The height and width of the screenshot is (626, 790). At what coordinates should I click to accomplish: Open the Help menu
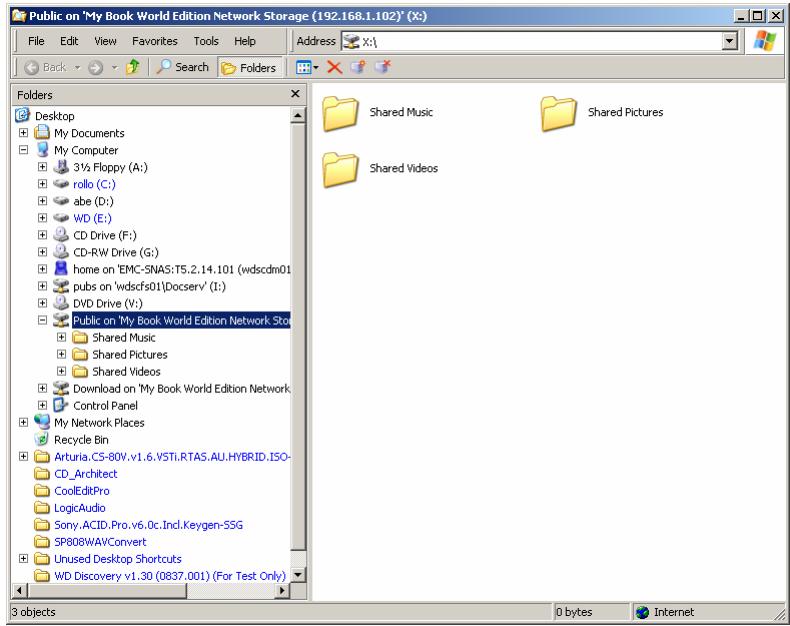coord(245,41)
